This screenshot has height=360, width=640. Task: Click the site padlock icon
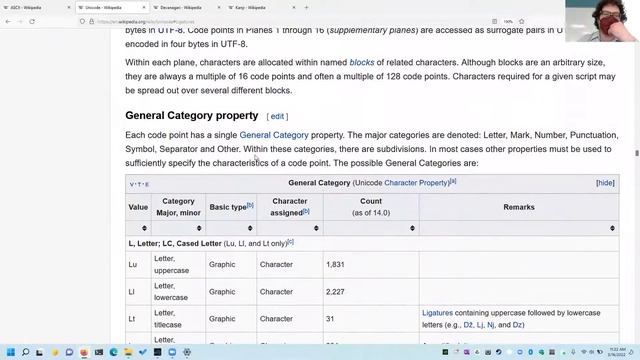tap(91, 21)
